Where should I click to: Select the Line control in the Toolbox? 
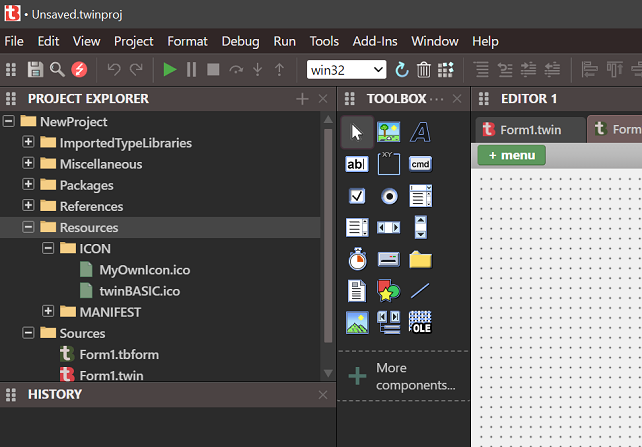[x=420, y=290]
